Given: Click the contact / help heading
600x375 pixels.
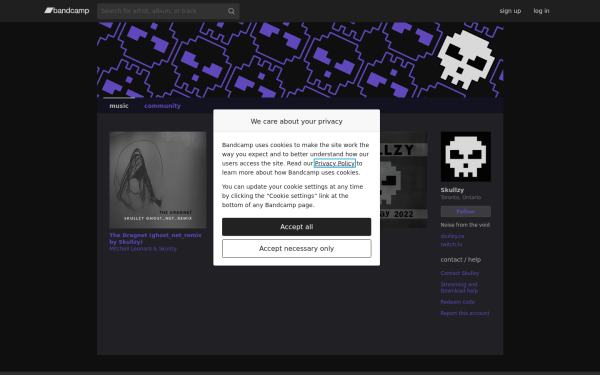Looking at the screenshot, I should click(x=460, y=259).
